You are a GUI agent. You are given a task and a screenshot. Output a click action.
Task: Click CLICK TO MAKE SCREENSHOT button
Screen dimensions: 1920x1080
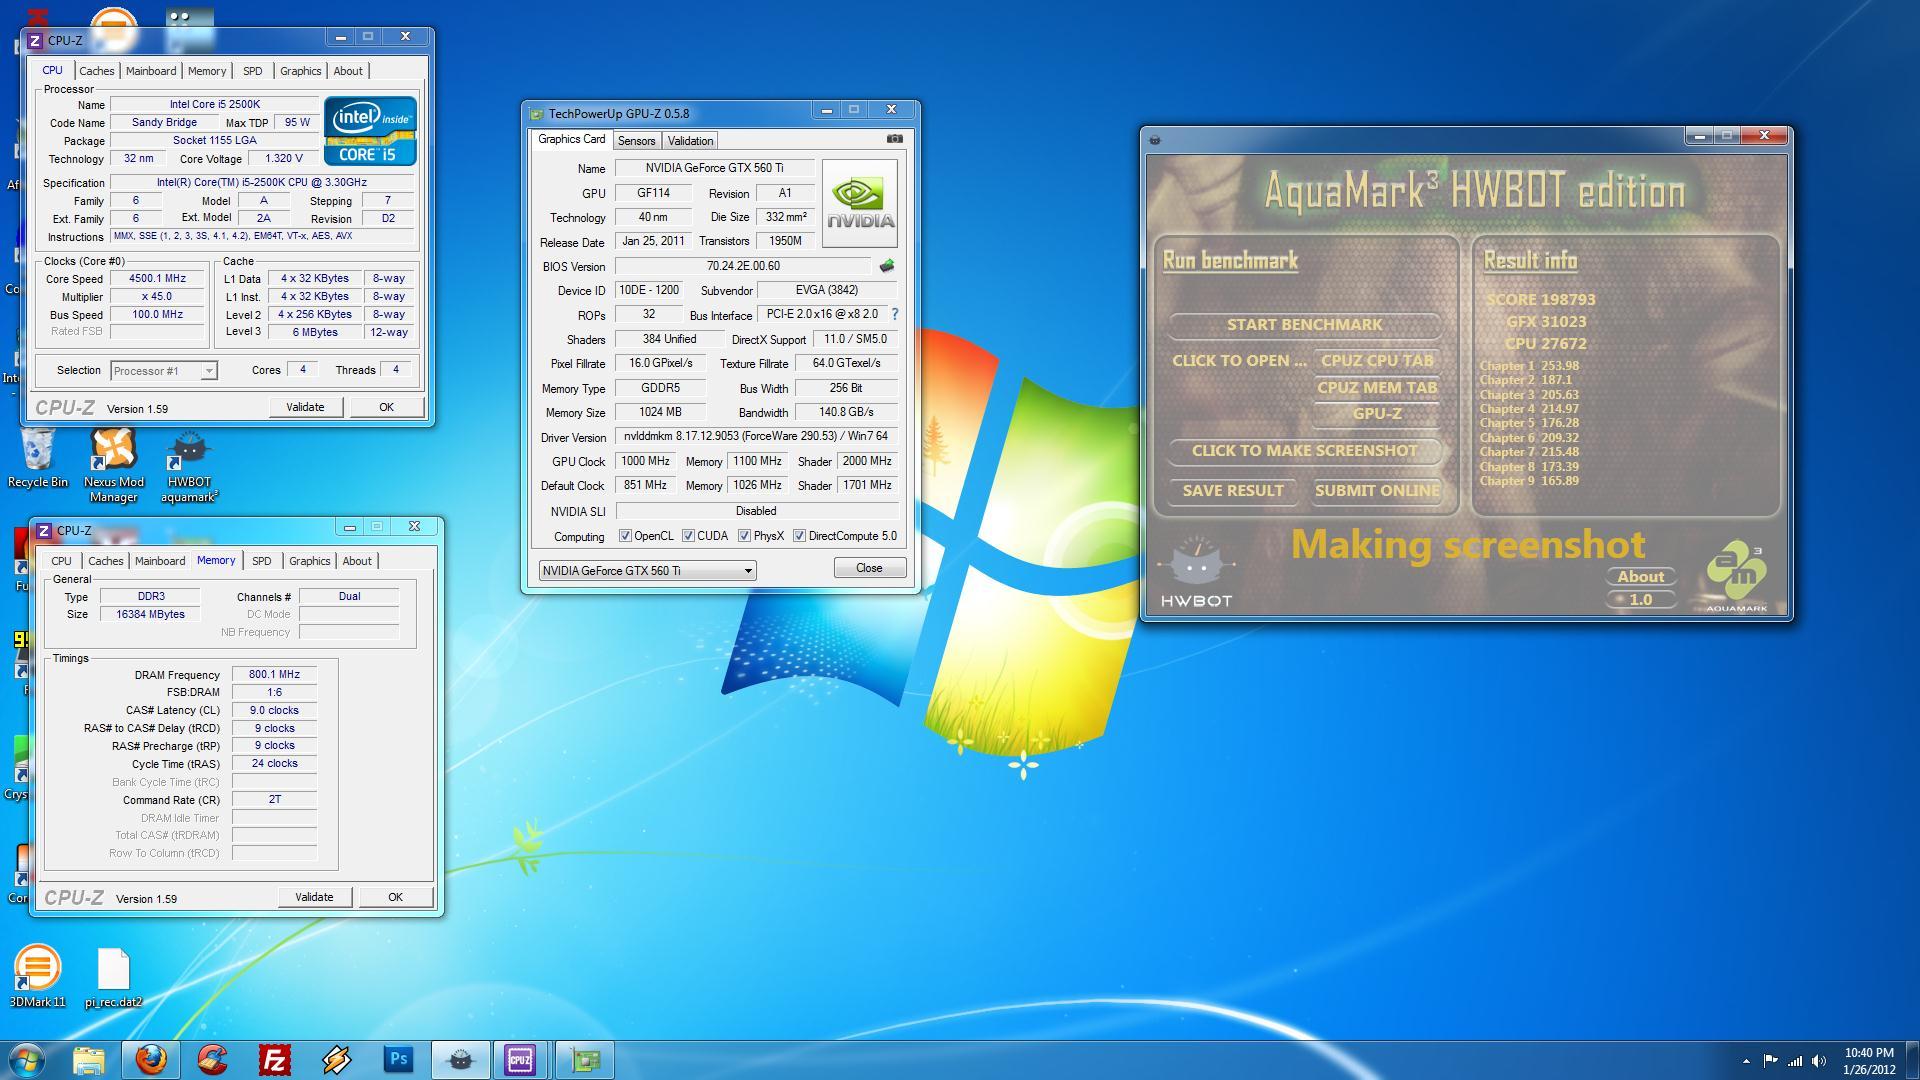coord(1304,450)
